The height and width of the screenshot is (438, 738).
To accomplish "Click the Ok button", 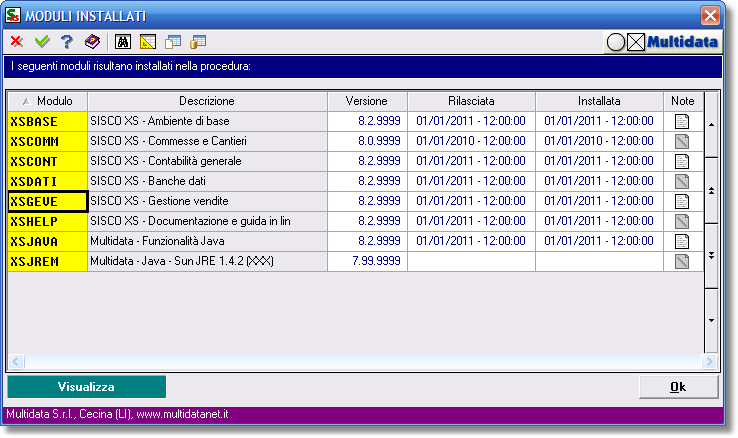I will pyautogui.click(x=678, y=387).
